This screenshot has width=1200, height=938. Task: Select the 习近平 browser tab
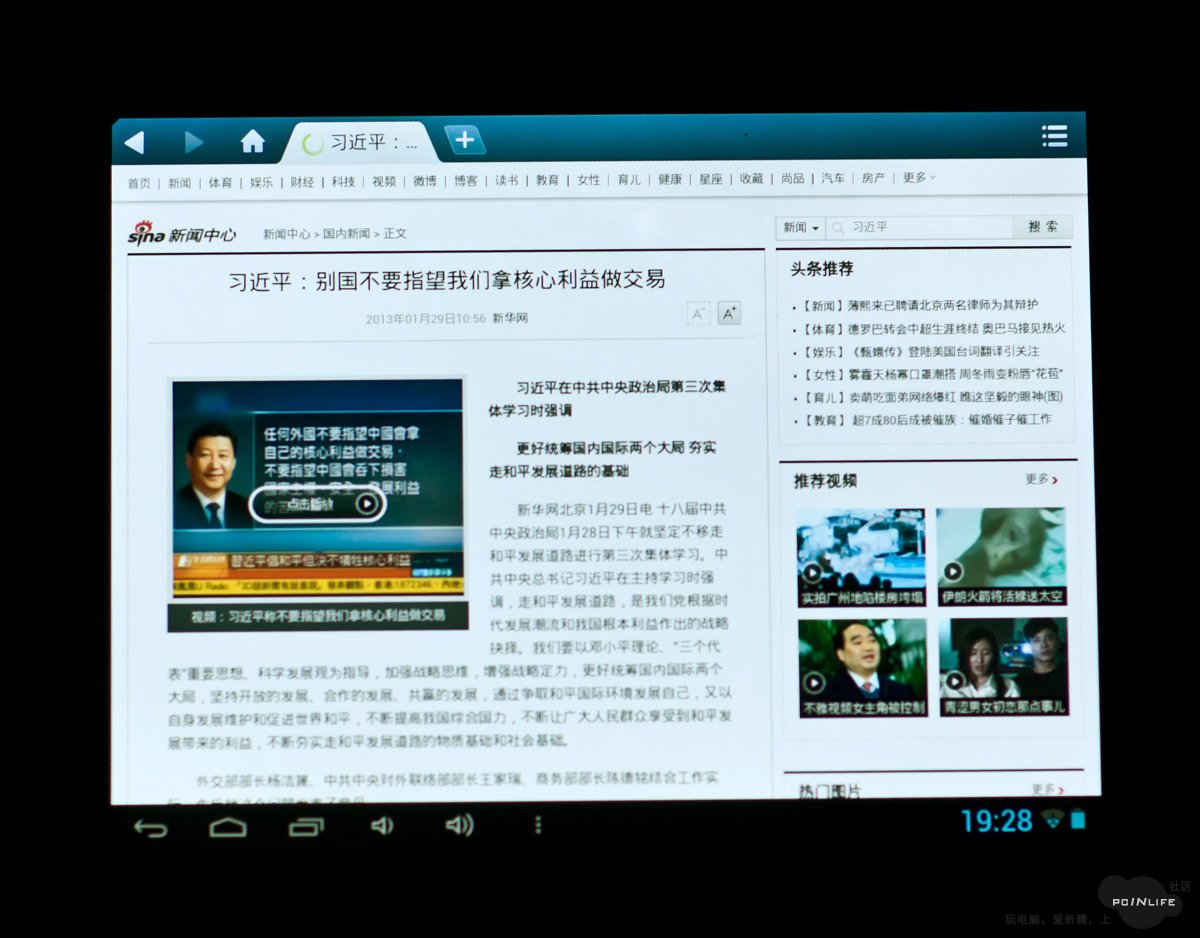362,143
